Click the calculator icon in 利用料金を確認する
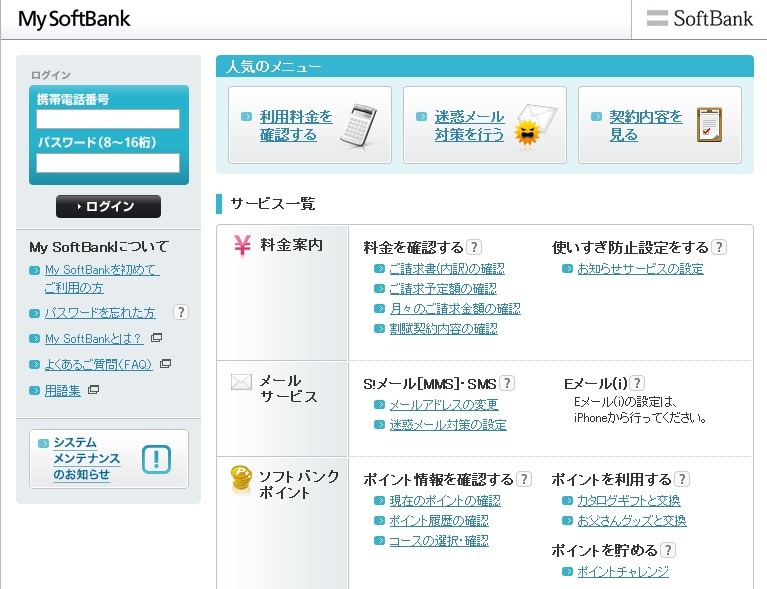The image size is (767, 589). point(358,125)
